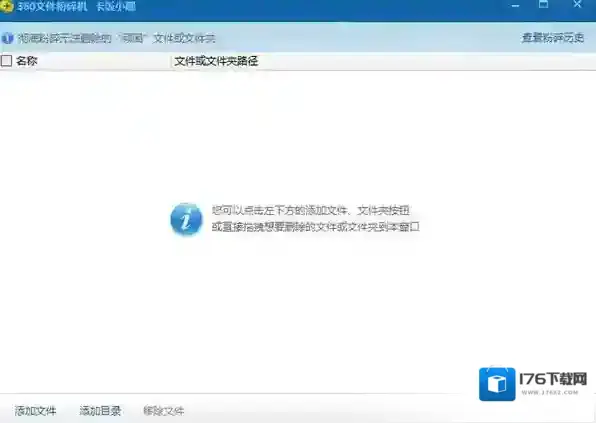Click the 360 logo icon in title bar
This screenshot has width=596, height=423.
pos(6,6)
